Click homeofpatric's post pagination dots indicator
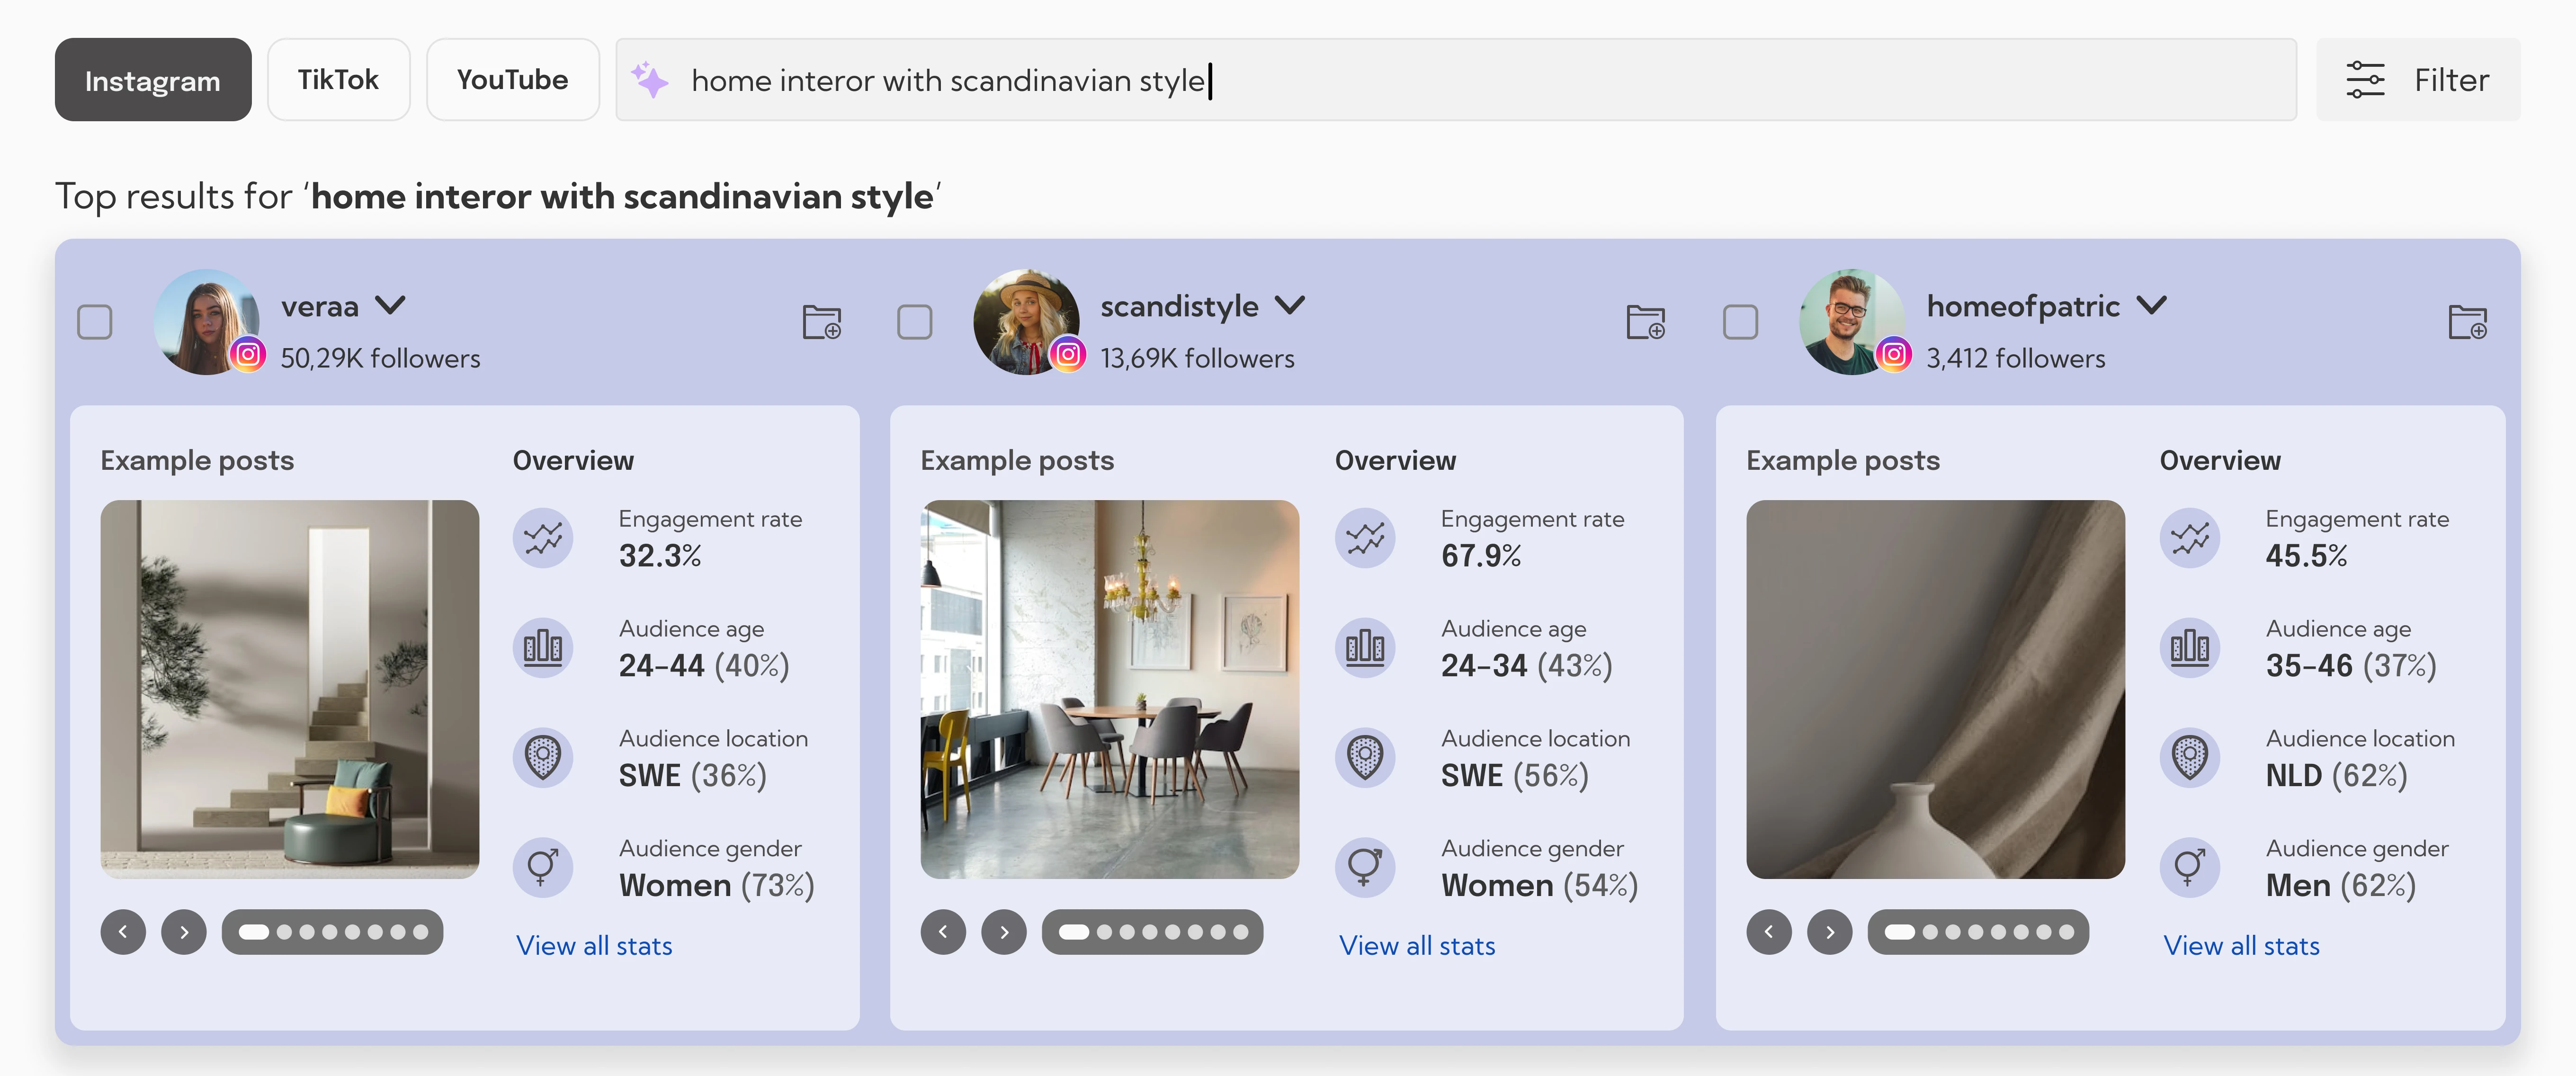Screen dimensions: 2576x1076 click(x=1979, y=932)
